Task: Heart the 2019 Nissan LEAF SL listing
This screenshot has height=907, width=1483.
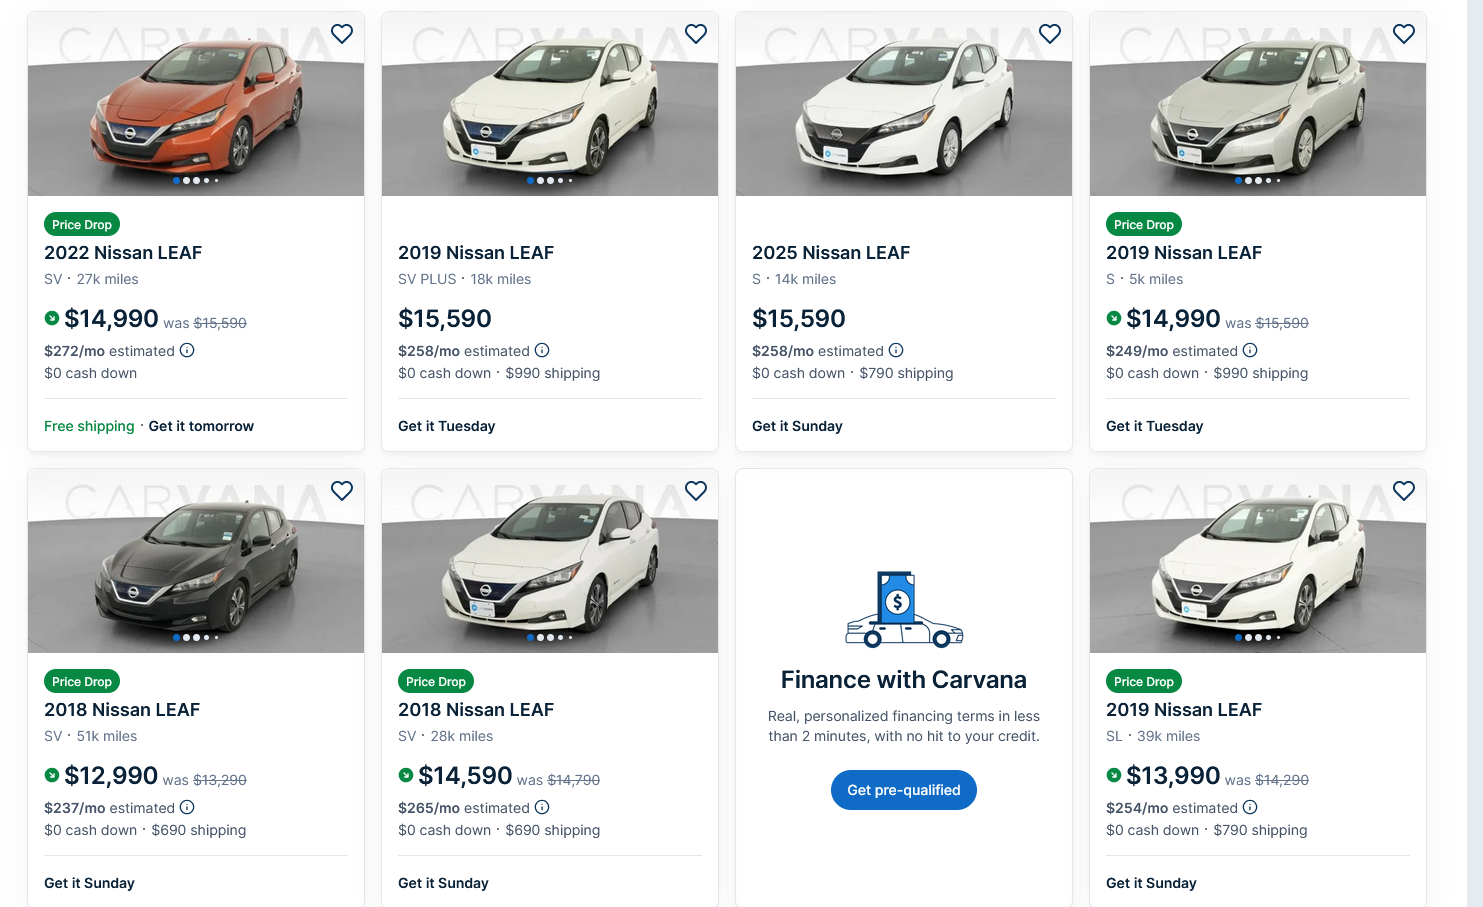Action: pyautogui.click(x=1404, y=491)
